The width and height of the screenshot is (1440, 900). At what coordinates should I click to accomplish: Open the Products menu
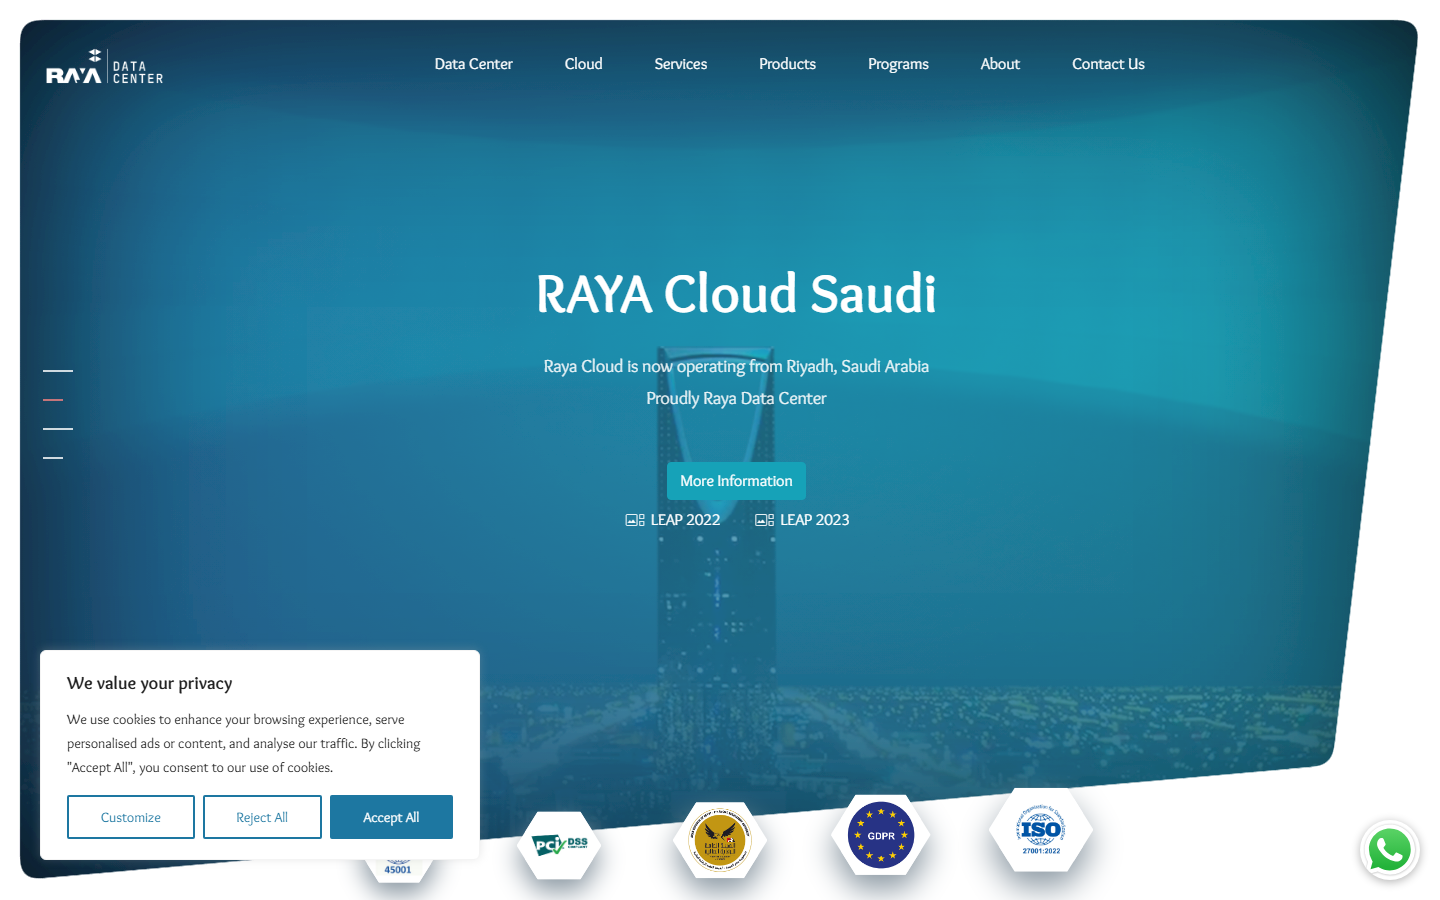(787, 64)
